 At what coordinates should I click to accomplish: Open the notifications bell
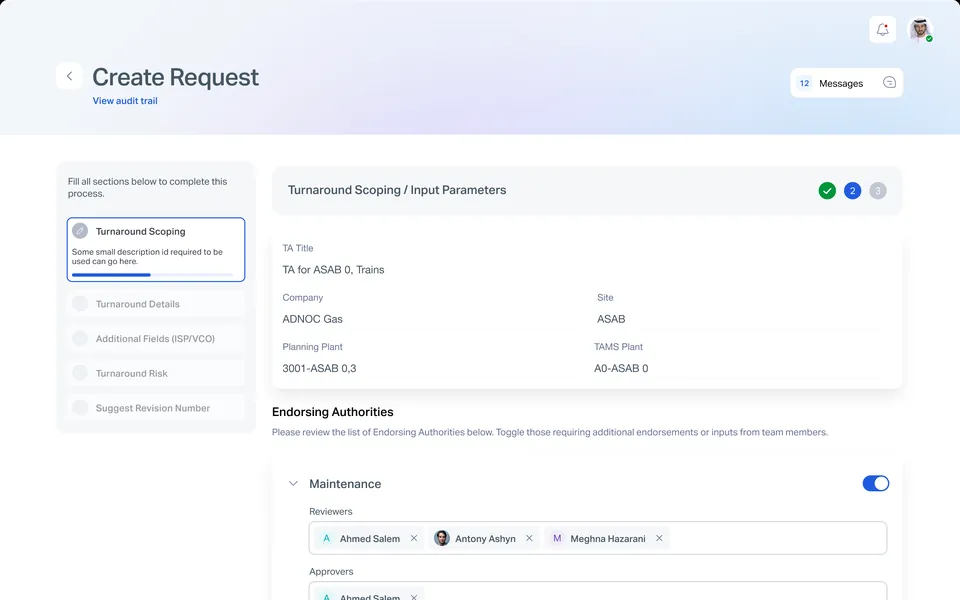(x=882, y=29)
